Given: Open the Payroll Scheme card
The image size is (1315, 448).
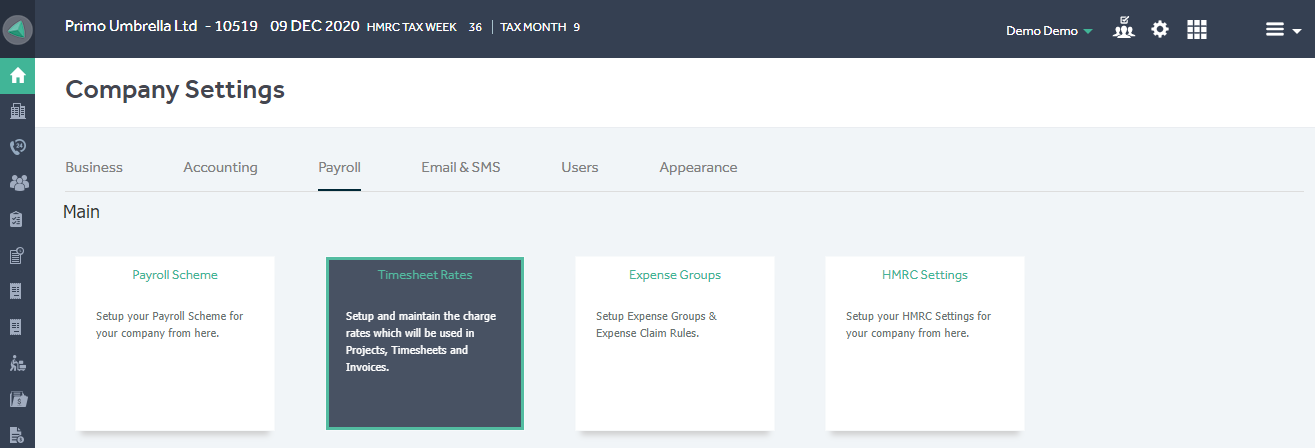Looking at the screenshot, I should 175,343.
